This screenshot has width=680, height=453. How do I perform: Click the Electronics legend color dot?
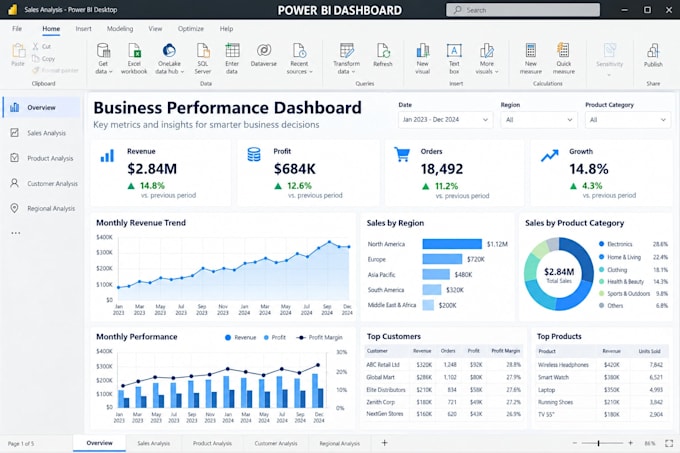coord(601,244)
